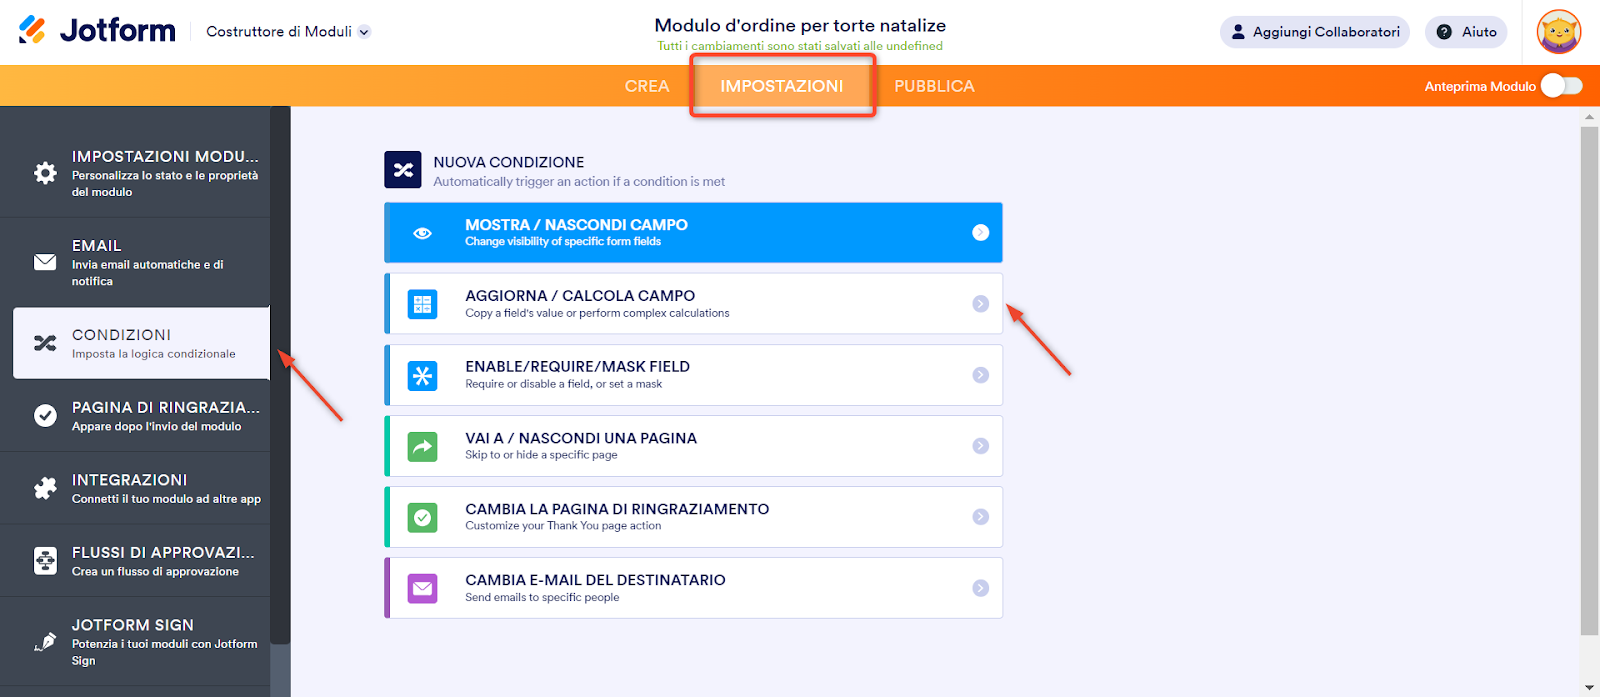Screen dimensions: 1600x697
Task: Click the page's vertical scrollbar
Action: point(1589,380)
